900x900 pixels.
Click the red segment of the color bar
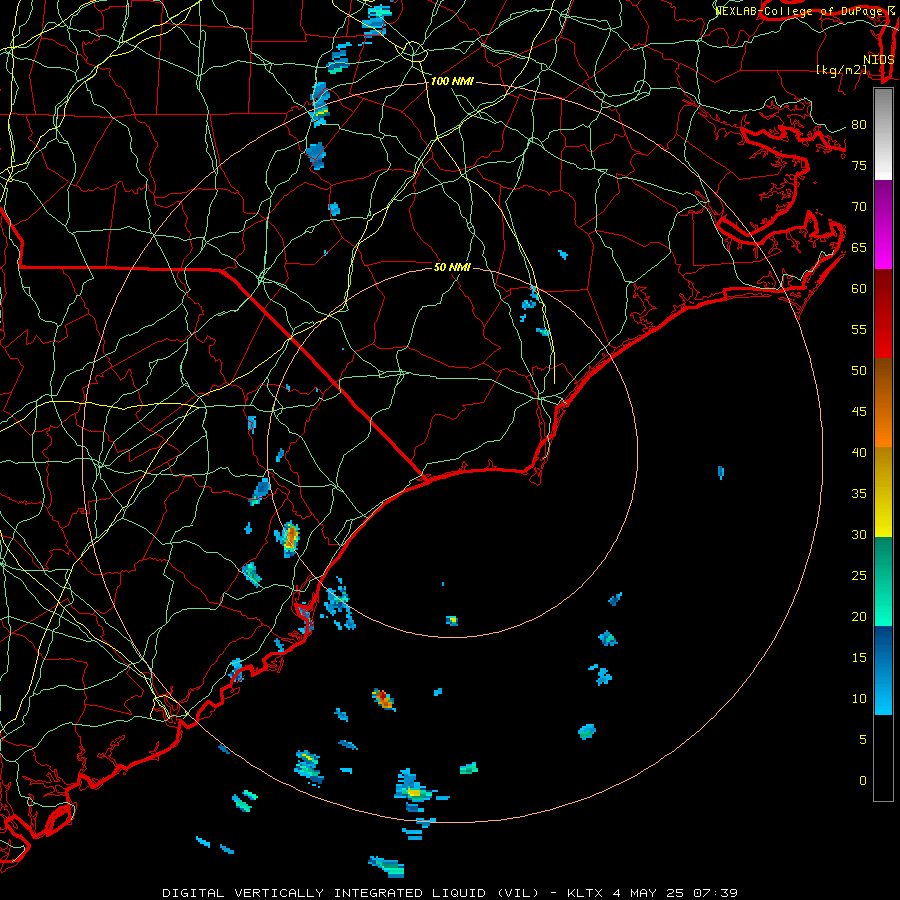pyautogui.click(x=883, y=314)
